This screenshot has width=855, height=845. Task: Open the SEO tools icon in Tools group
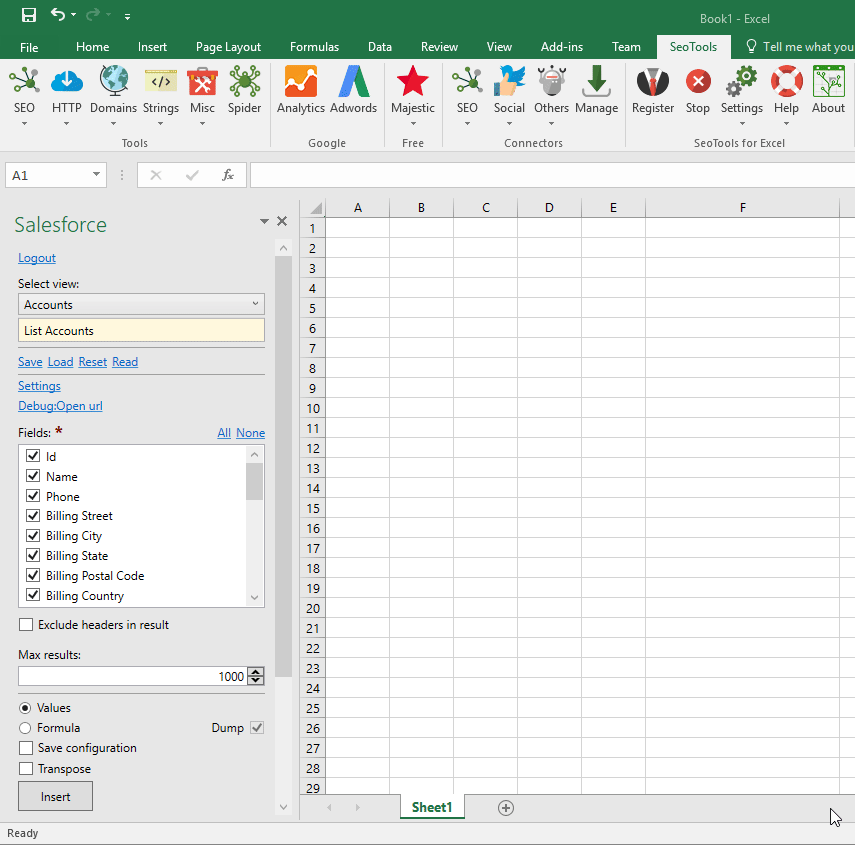point(24,82)
